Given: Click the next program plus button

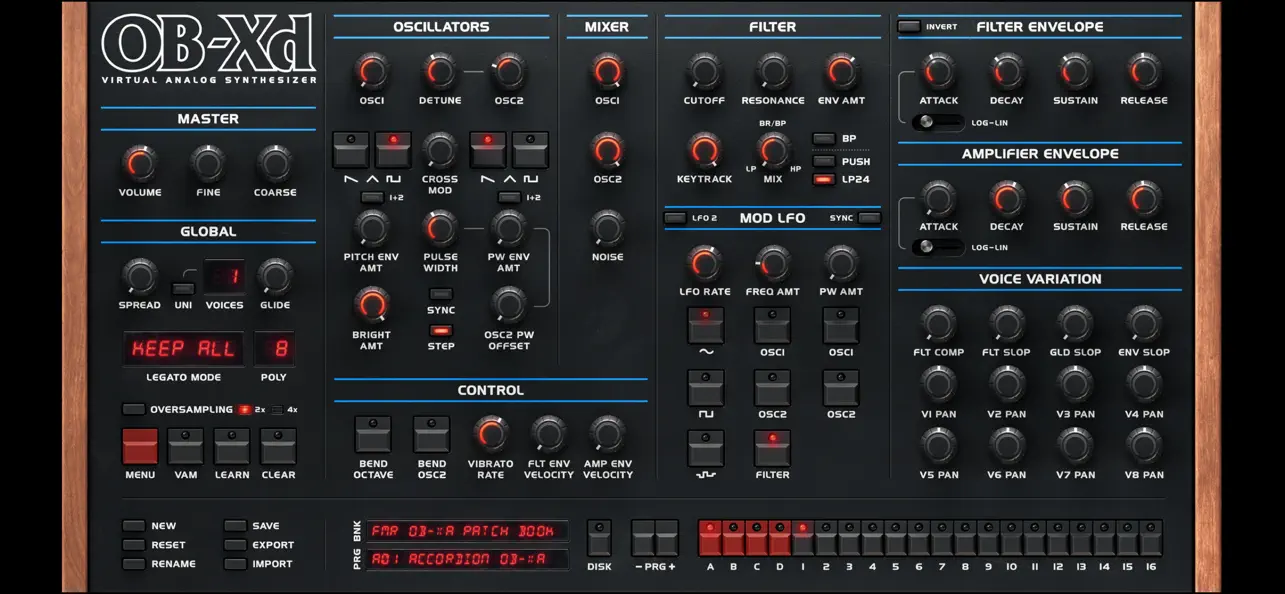Looking at the screenshot, I should pyautogui.click(x=666, y=537).
